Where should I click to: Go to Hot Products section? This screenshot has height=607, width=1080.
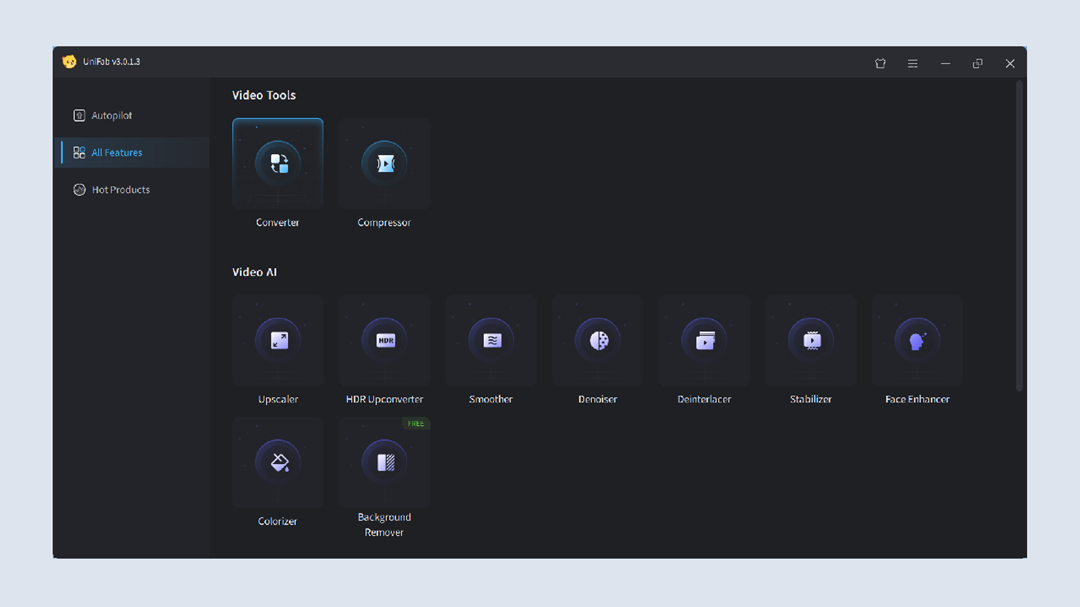pyautogui.click(x=120, y=190)
